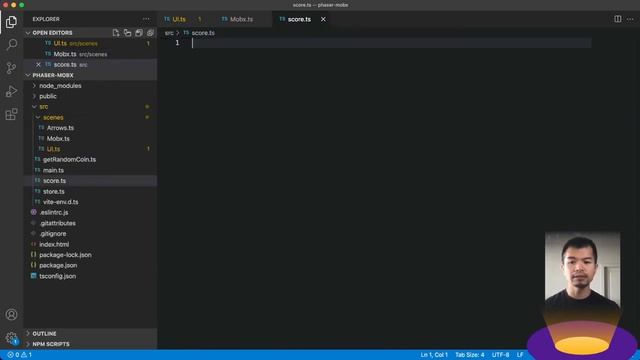The height and width of the screenshot is (360, 640).
Task: Open package-lock.json file
Action: pos(90,255)
